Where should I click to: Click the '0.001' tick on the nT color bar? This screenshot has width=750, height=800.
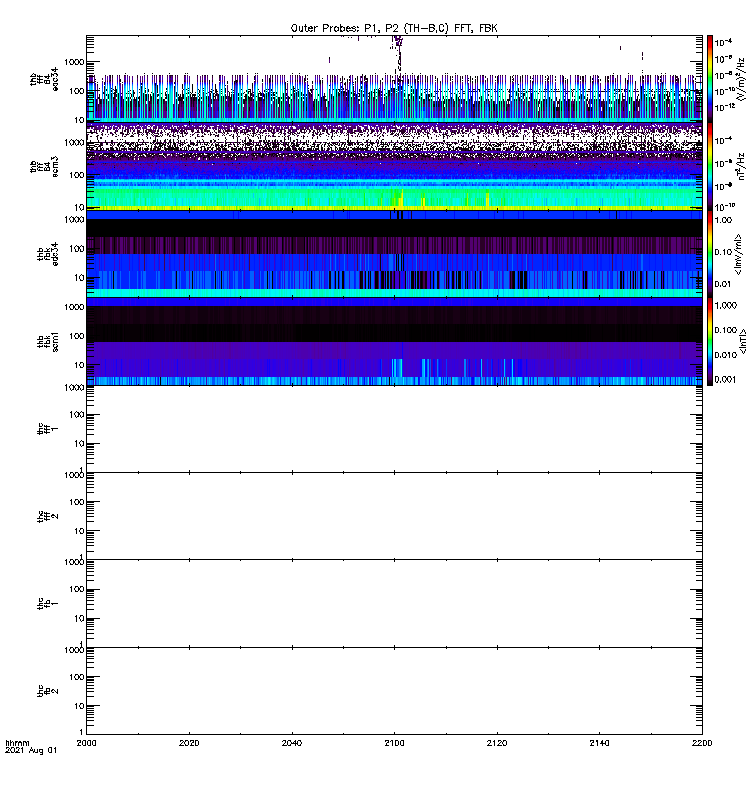pyautogui.click(x=726, y=379)
